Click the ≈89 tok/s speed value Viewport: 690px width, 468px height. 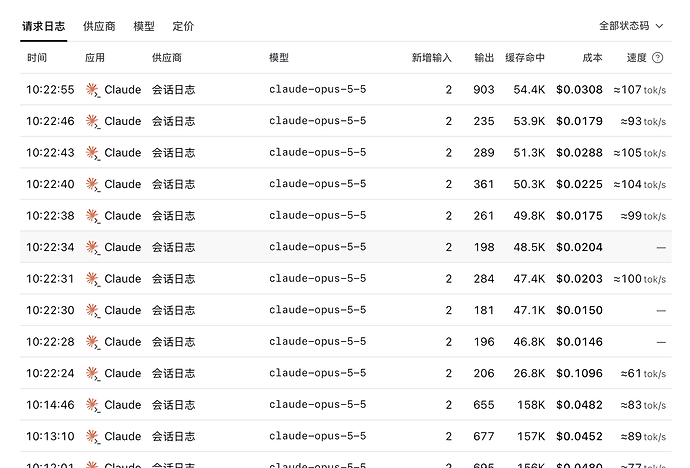643,436
